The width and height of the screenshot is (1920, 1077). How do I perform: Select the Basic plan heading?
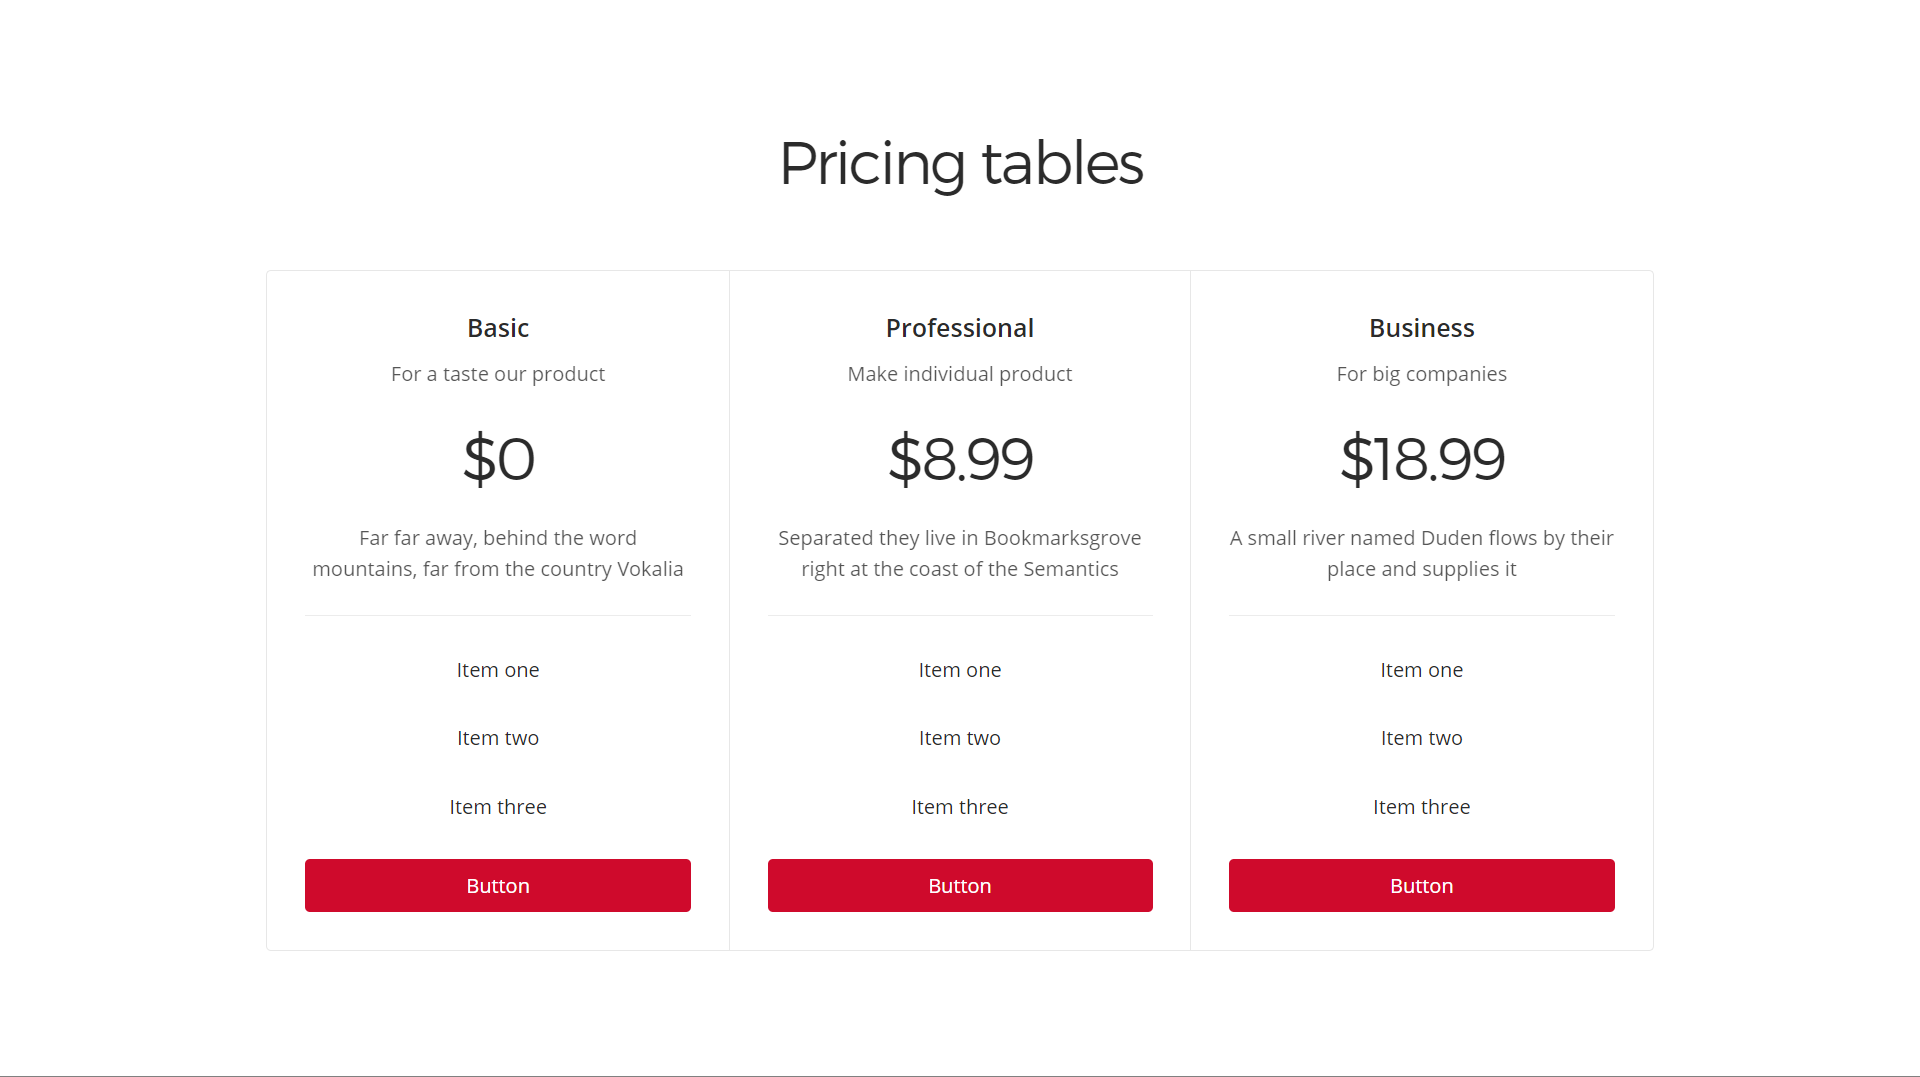point(498,328)
